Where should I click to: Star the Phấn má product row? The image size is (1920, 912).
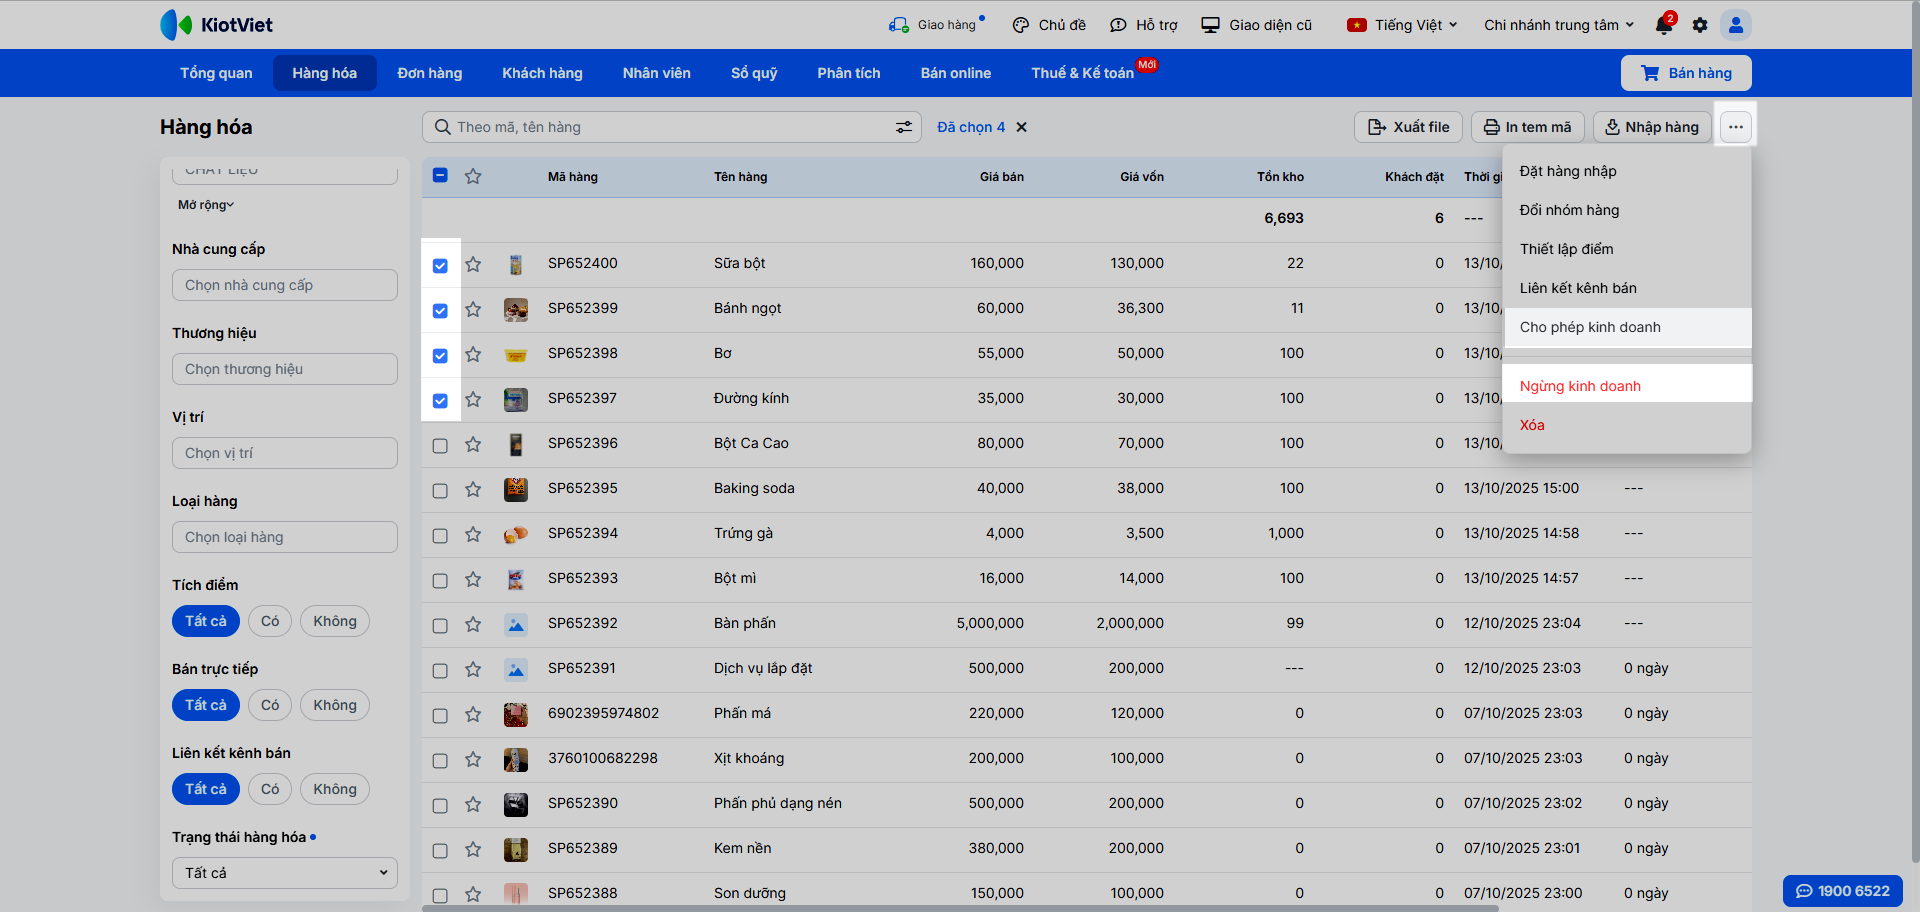click(x=473, y=715)
